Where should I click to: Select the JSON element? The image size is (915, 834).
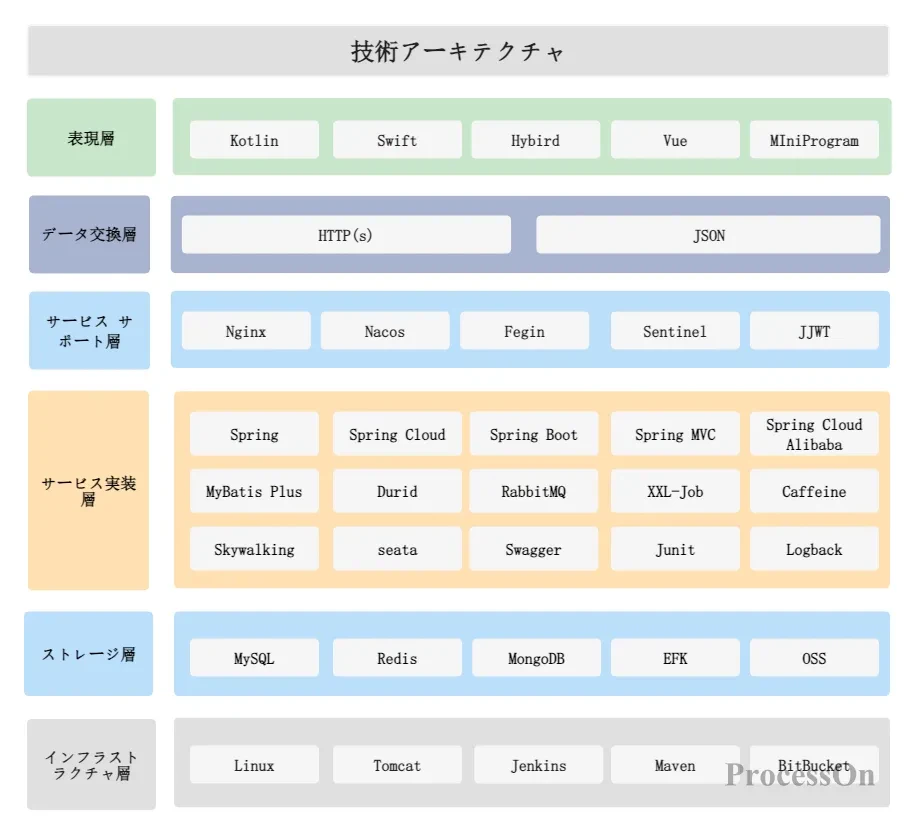point(709,235)
